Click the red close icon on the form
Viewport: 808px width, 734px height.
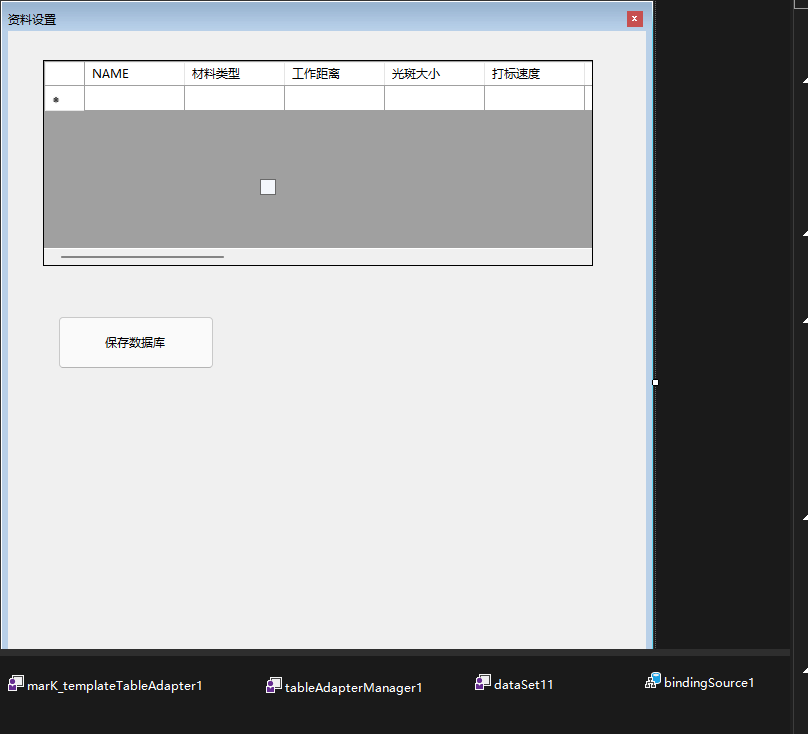(634, 18)
